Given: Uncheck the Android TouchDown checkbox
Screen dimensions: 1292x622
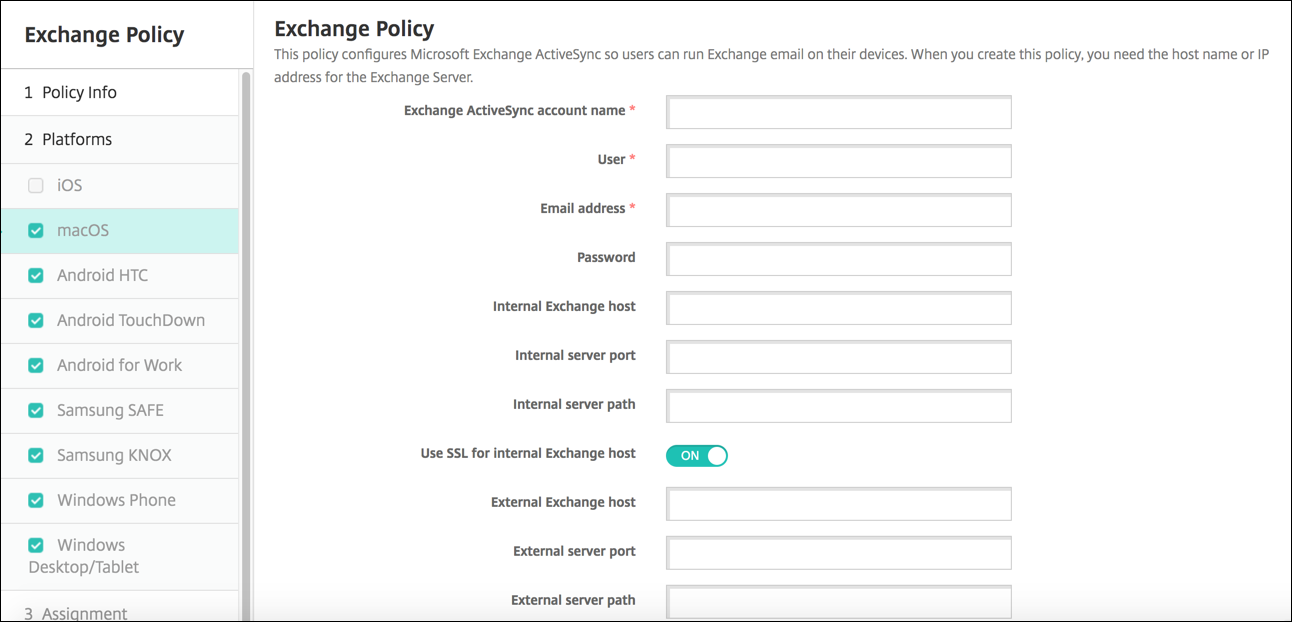Looking at the screenshot, I should click(36, 321).
